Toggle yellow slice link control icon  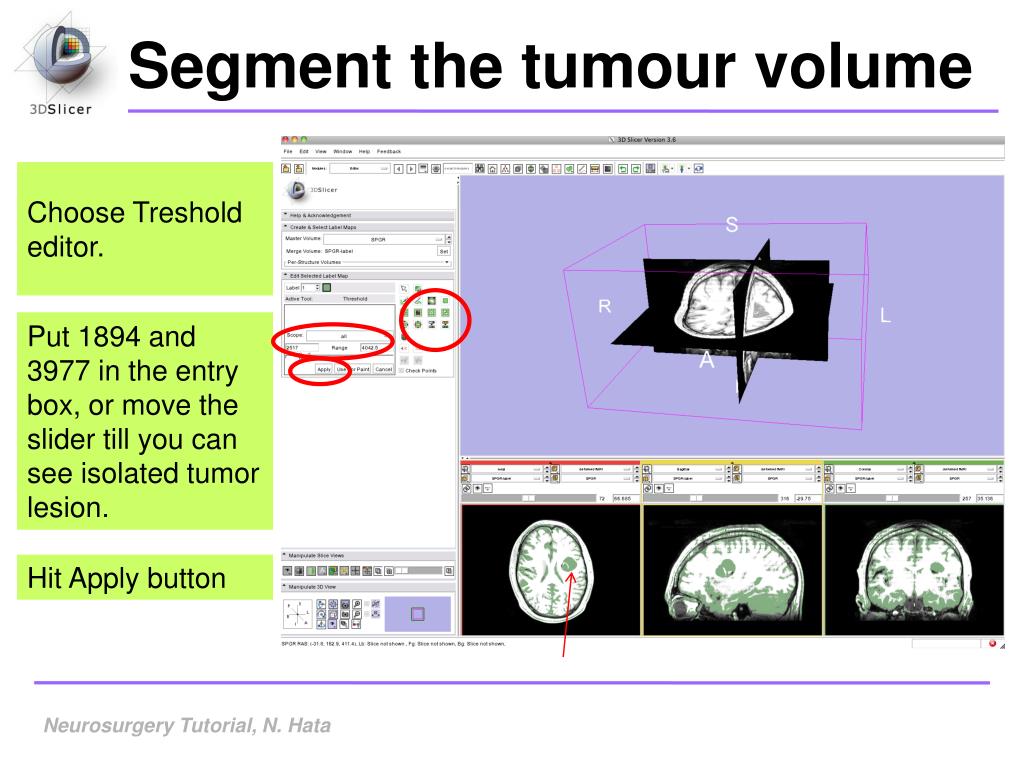coord(647,489)
